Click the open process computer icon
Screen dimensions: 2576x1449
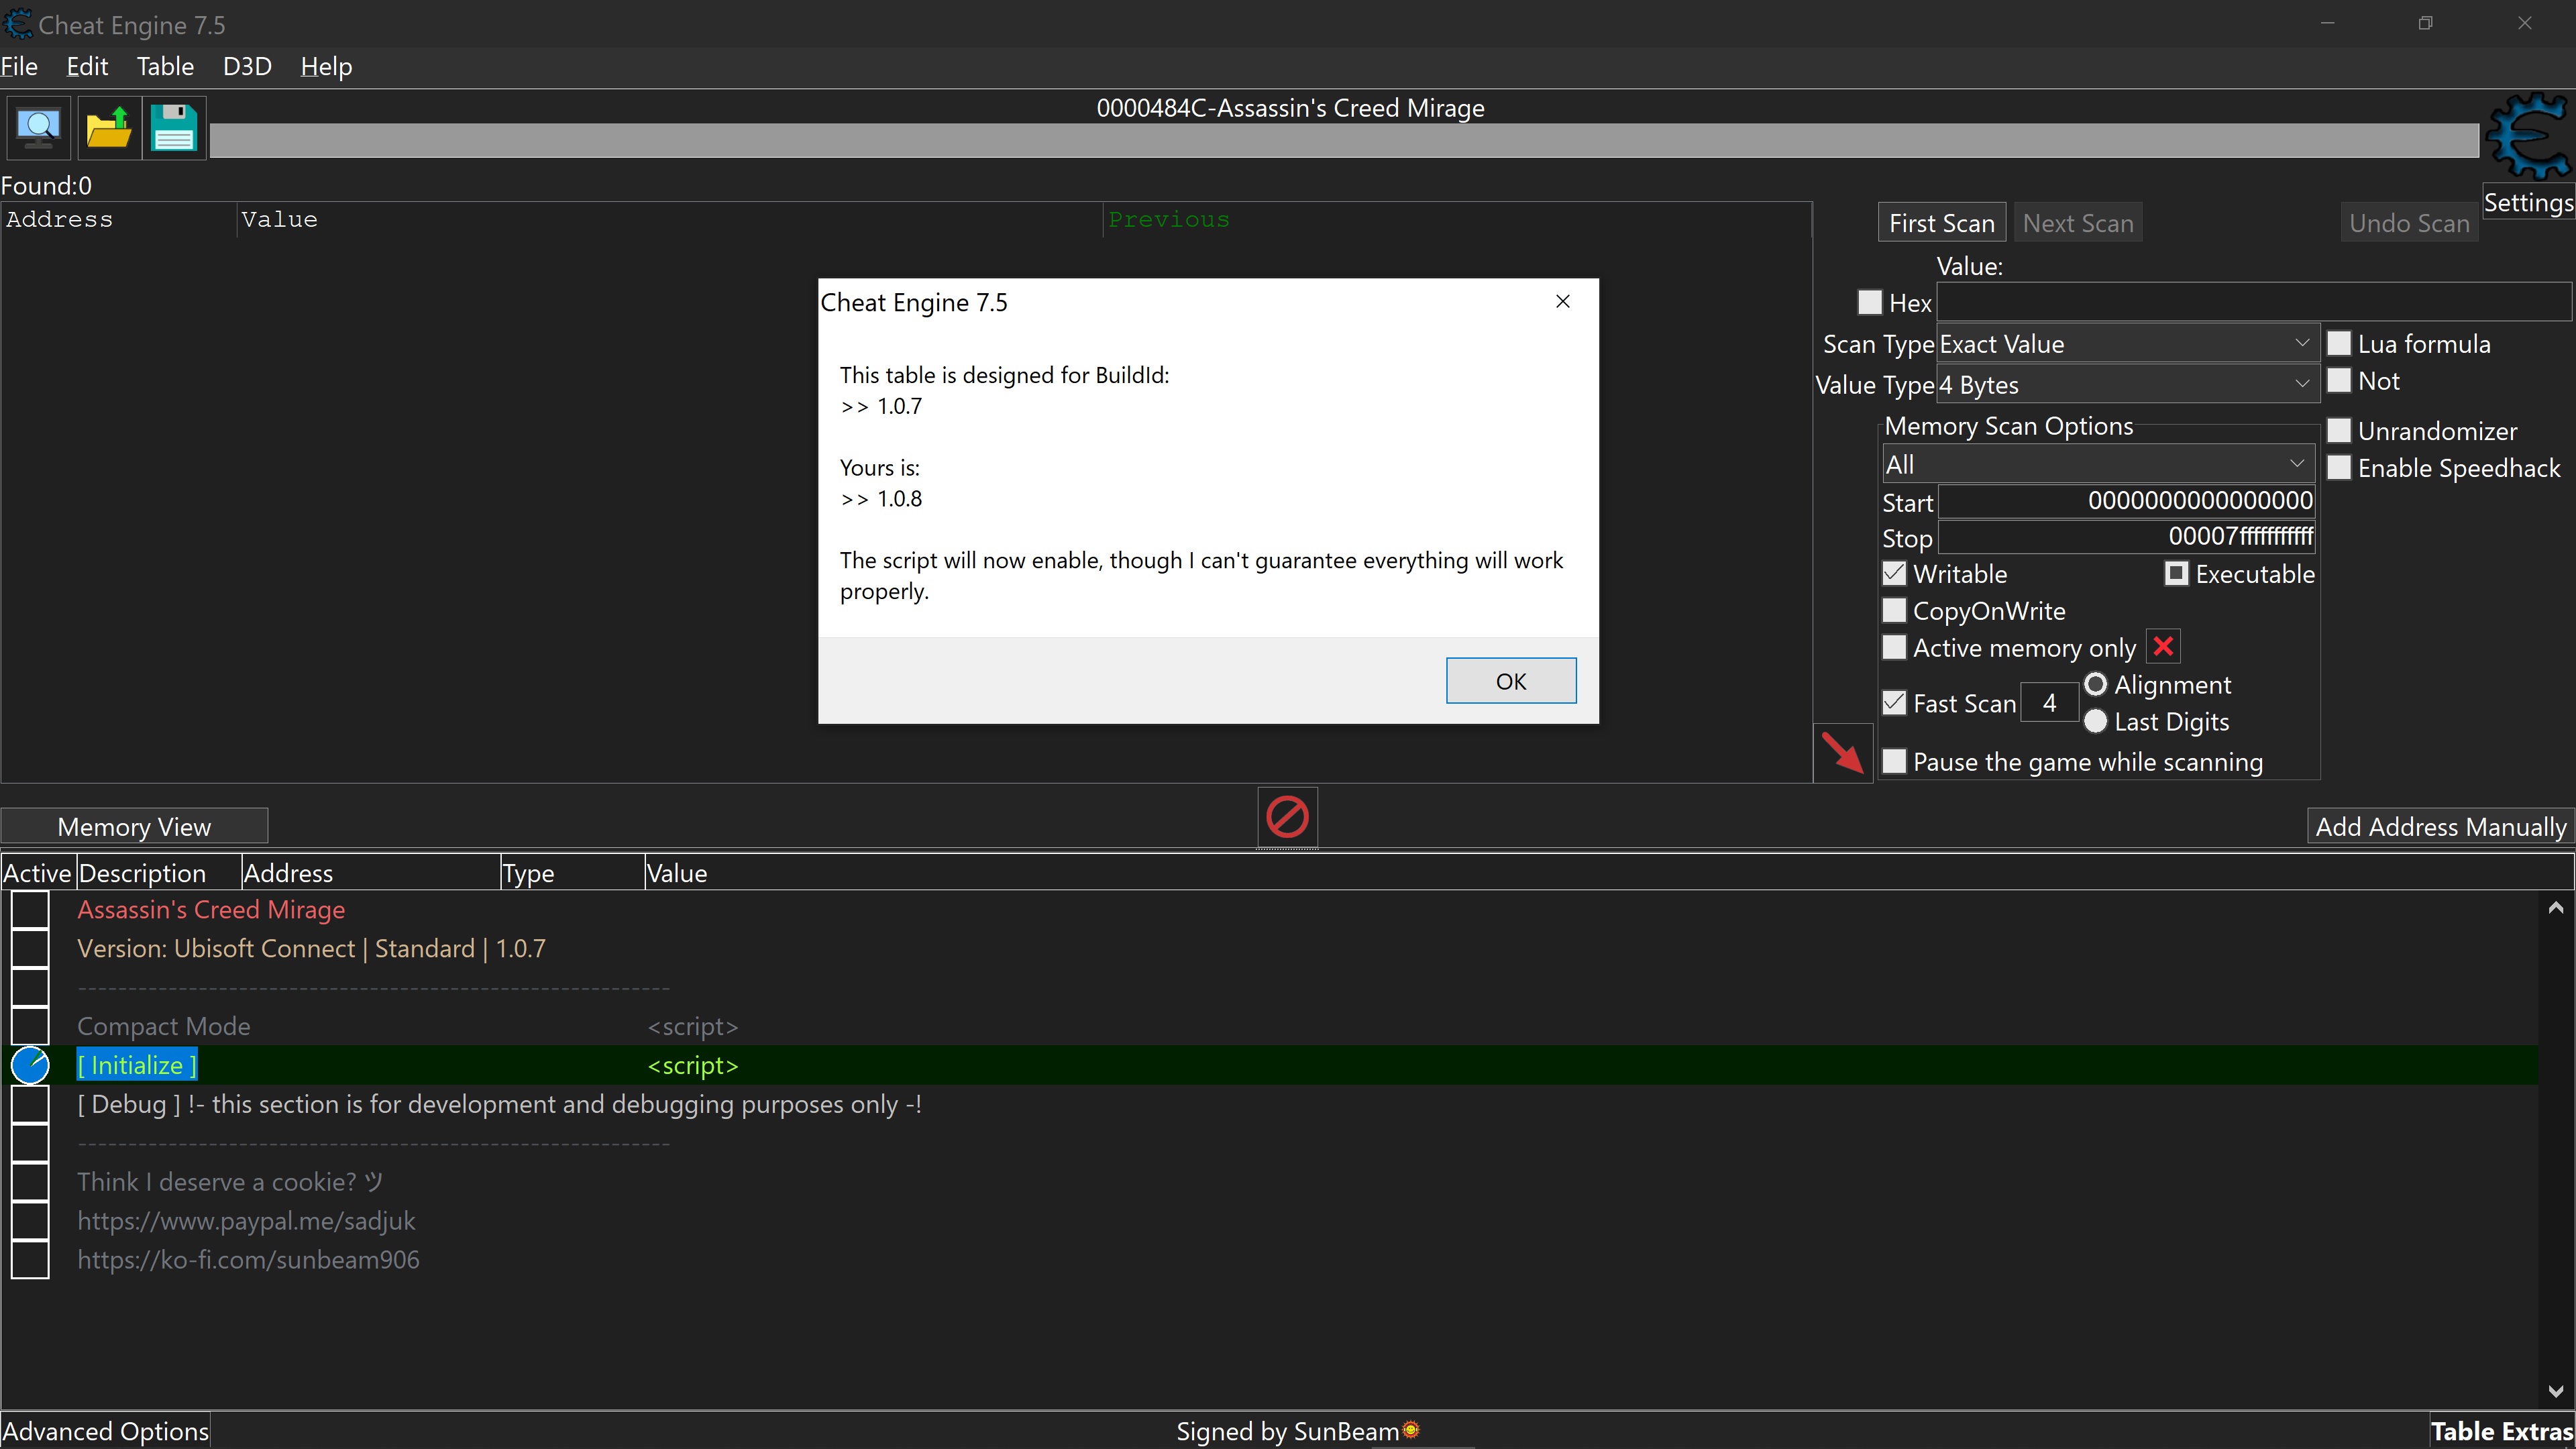click(38, 128)
